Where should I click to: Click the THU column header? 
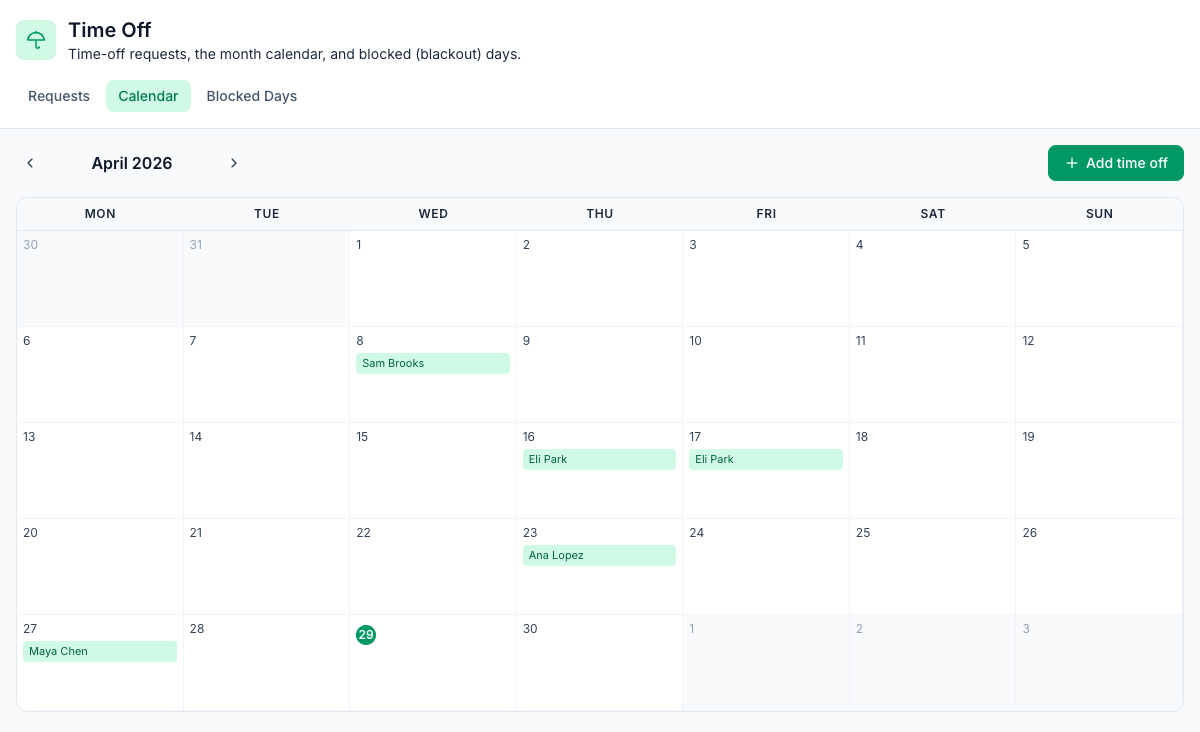600,214
